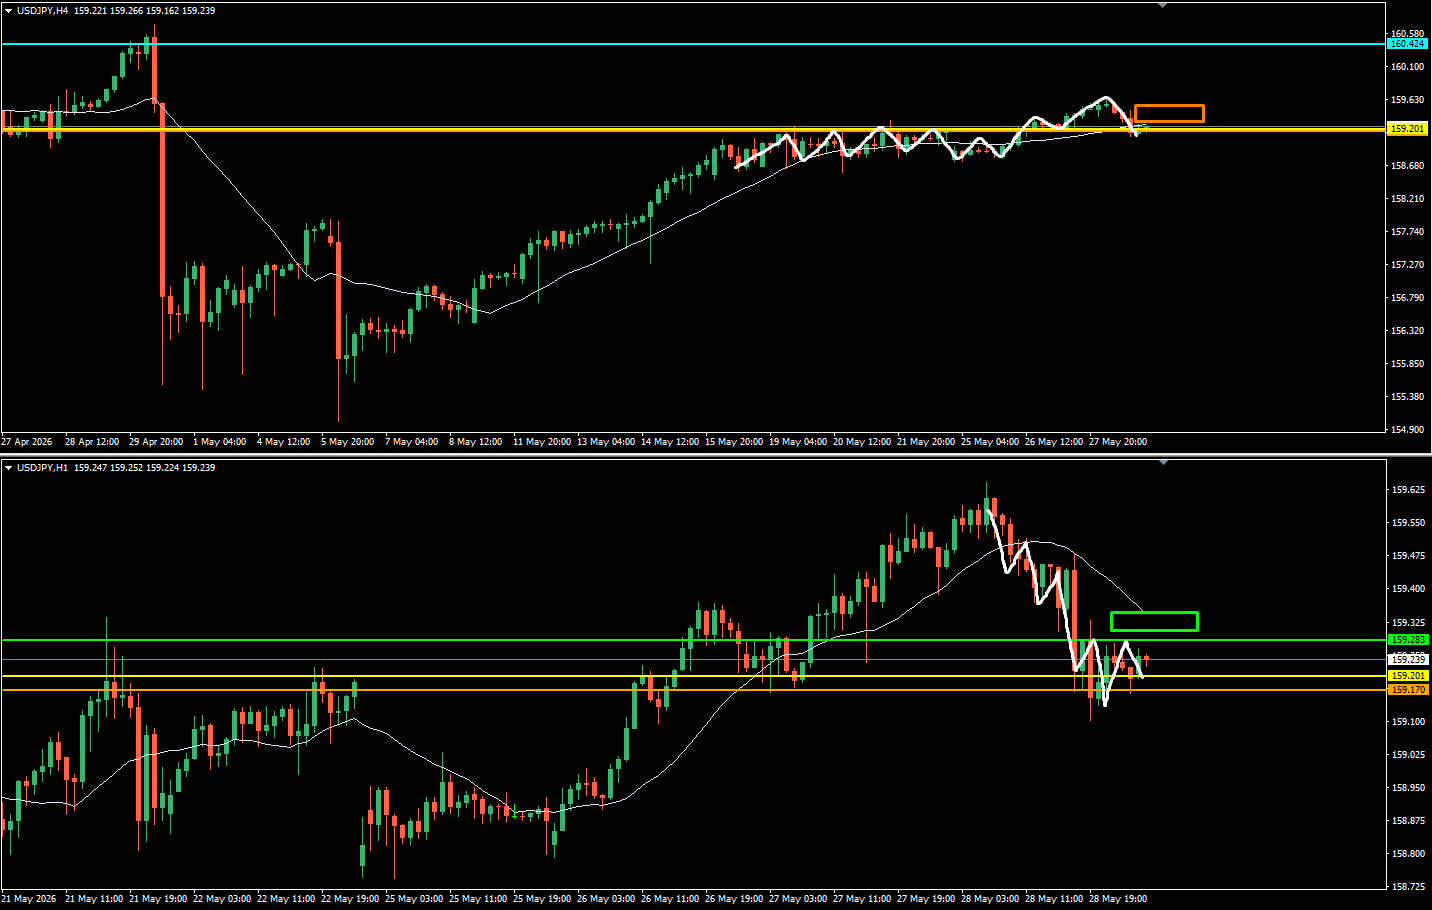Select the USDJPY,H4 title and OHLC text
Screen dimensions: 1432x910
[x=115, y=11]
